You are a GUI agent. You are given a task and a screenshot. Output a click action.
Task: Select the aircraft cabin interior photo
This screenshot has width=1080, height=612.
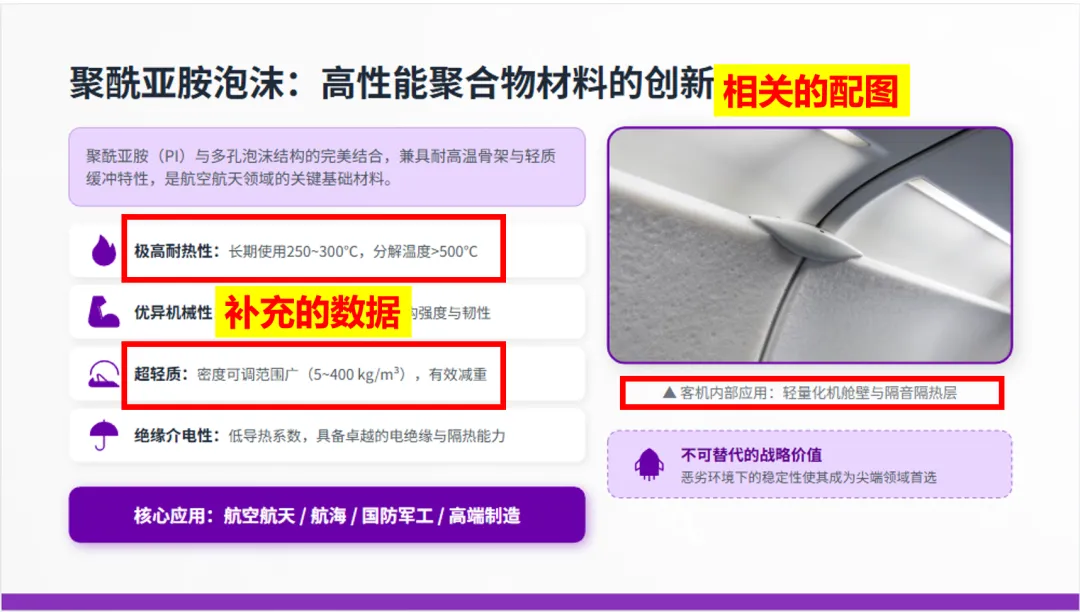(809, 245)
